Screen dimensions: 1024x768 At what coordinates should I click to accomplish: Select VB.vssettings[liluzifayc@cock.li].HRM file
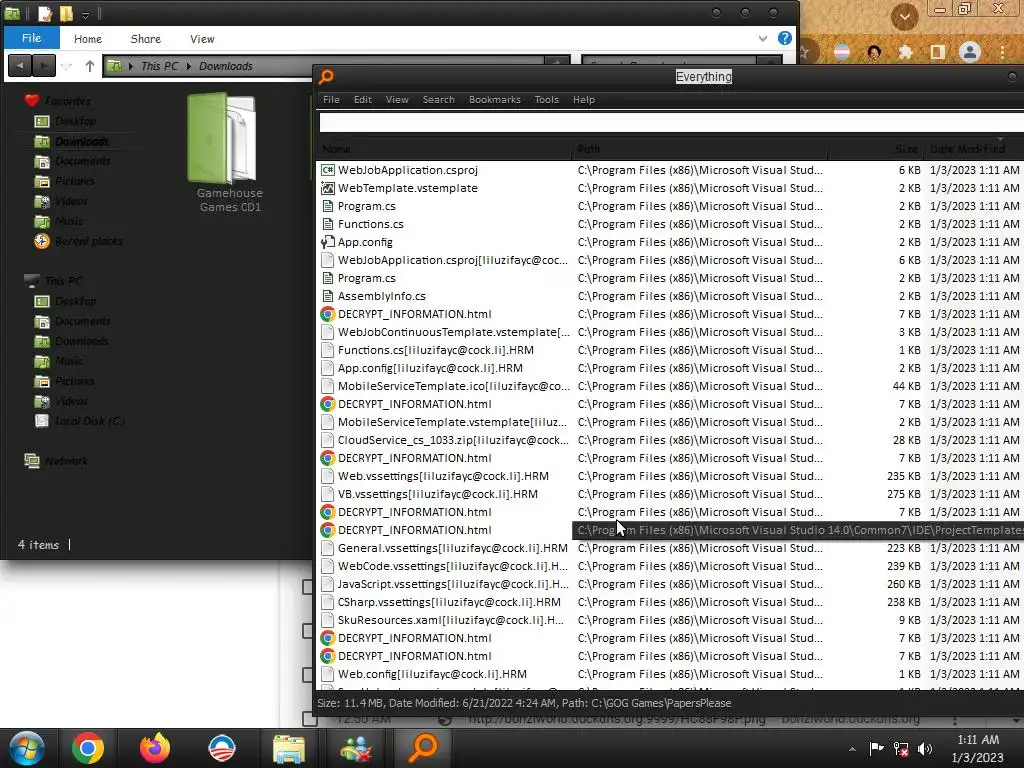438,494
